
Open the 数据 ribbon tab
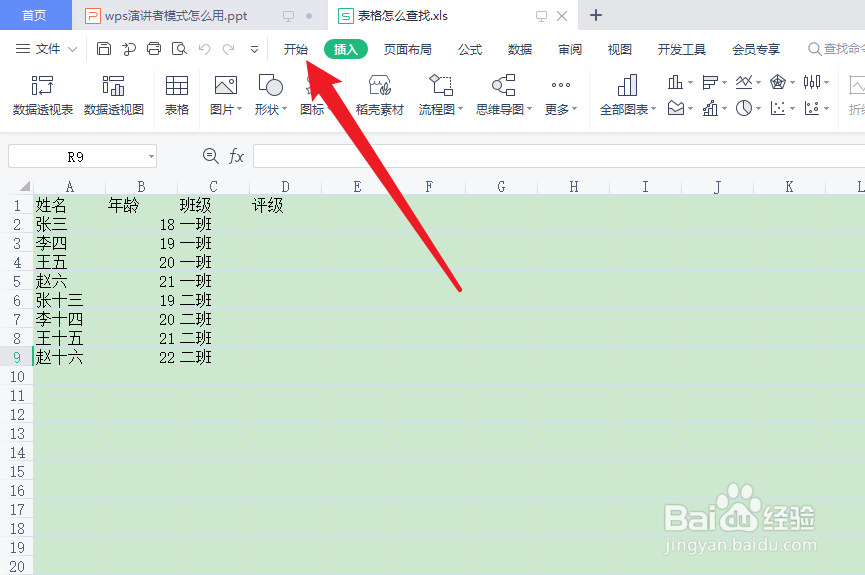click(x=520, y=49)
